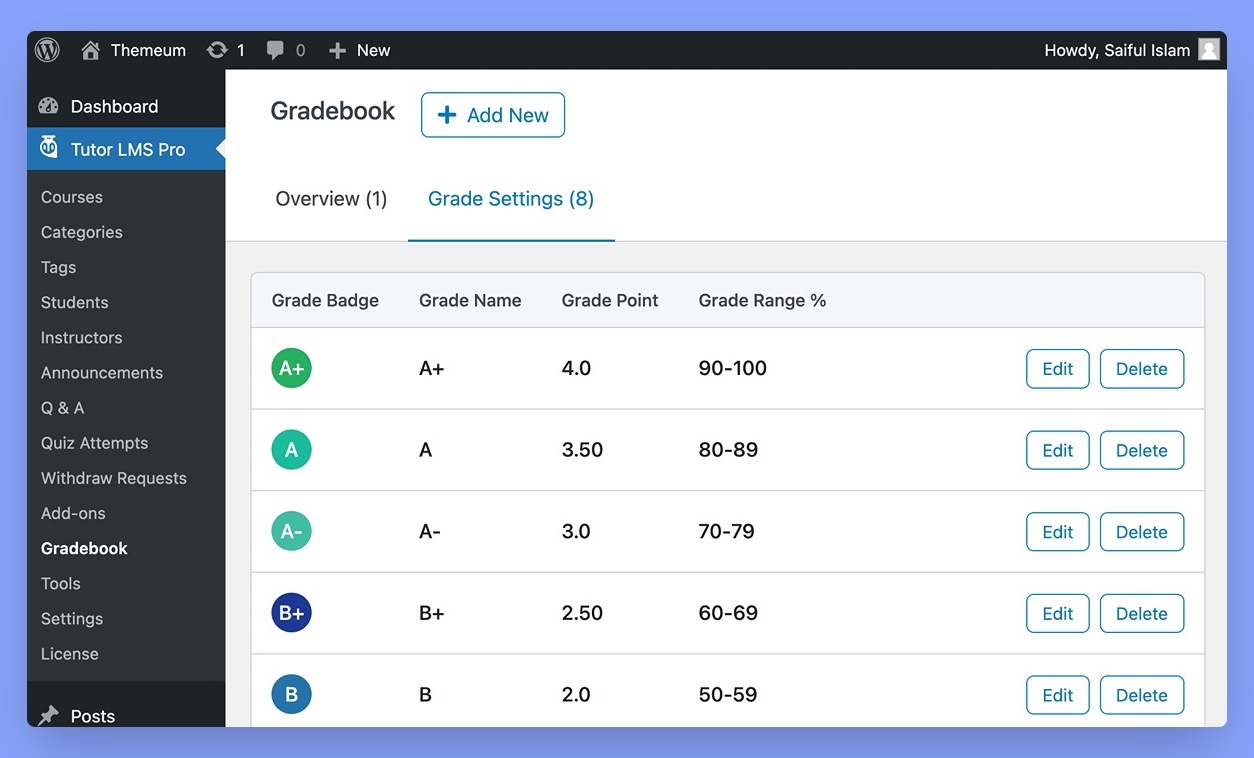The width and height of the screenshot is (1254, 758).
Task: Click the Grade Badge column header
Action: point(325,300)
